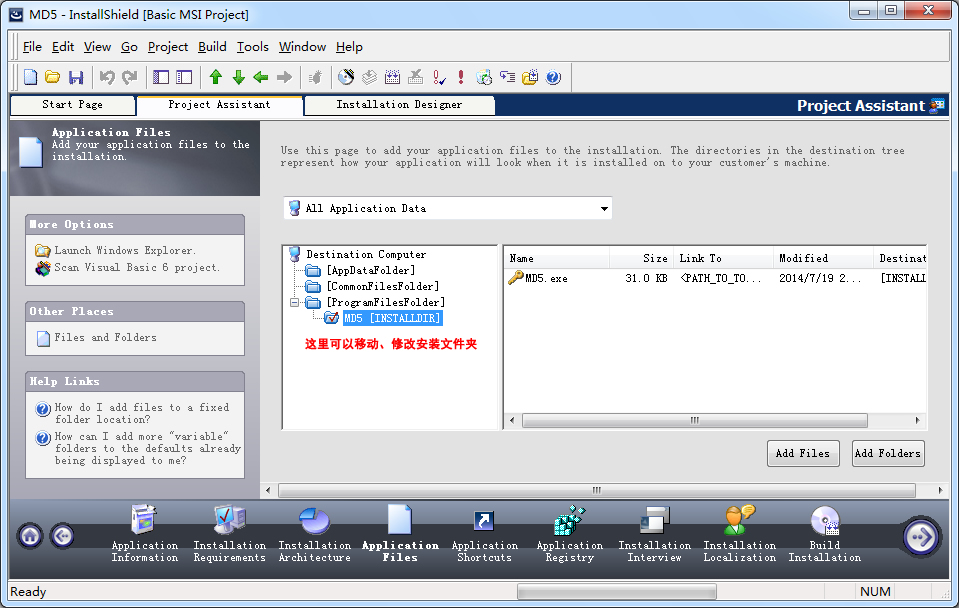Go forward with the gray right arrow
This screenshot has width=959, height=608.
284,77
